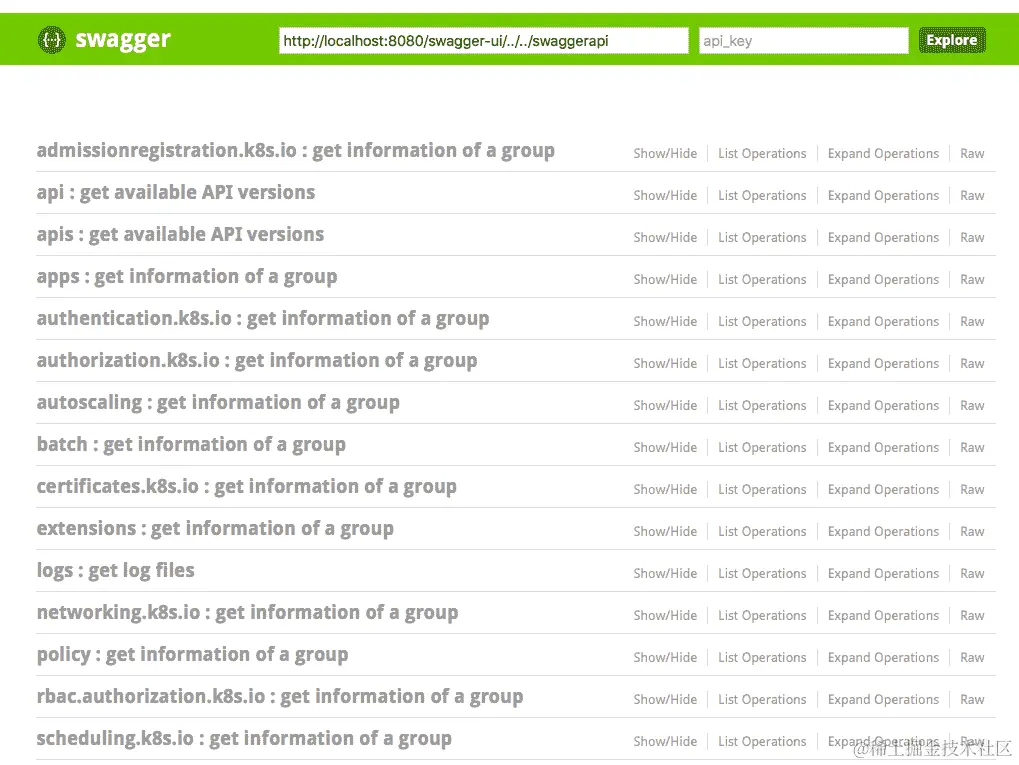1019x765 pixels.
Task: Toggle Show/Hide for scheduling.k8s.io
Action: tap(665, 741)
